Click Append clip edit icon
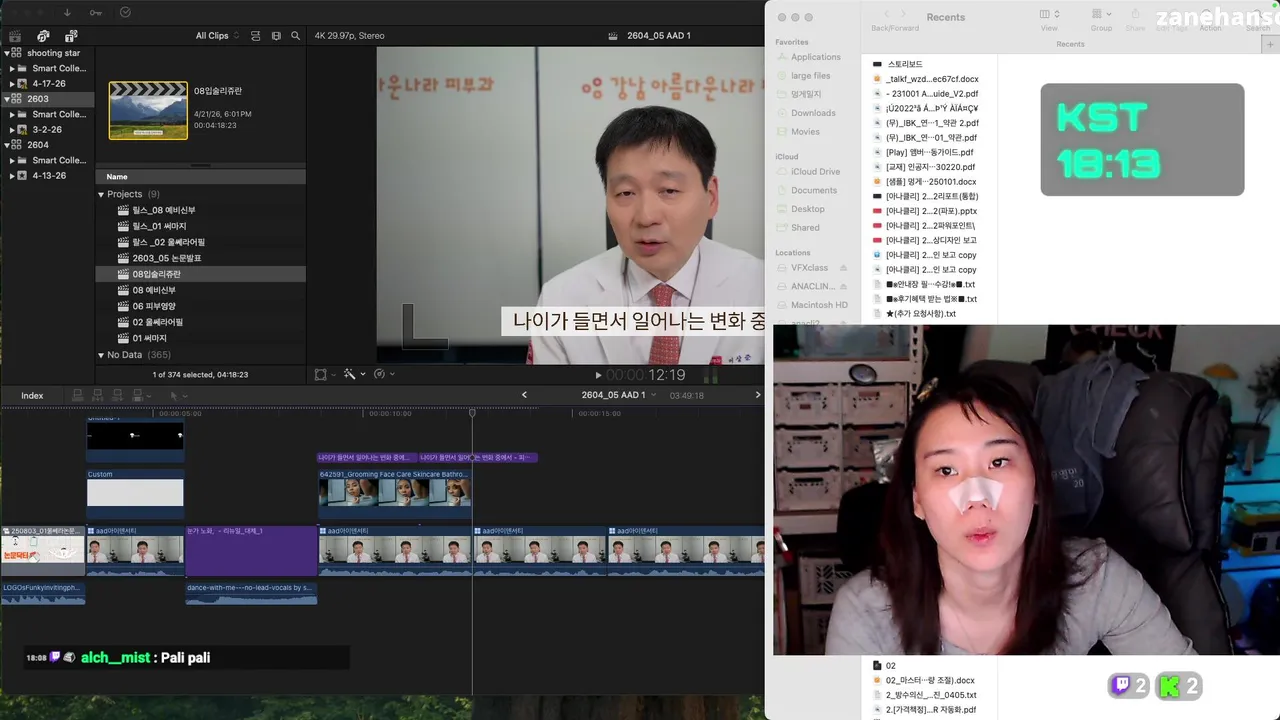This screenshot has width=1280, height=720. 118,395
